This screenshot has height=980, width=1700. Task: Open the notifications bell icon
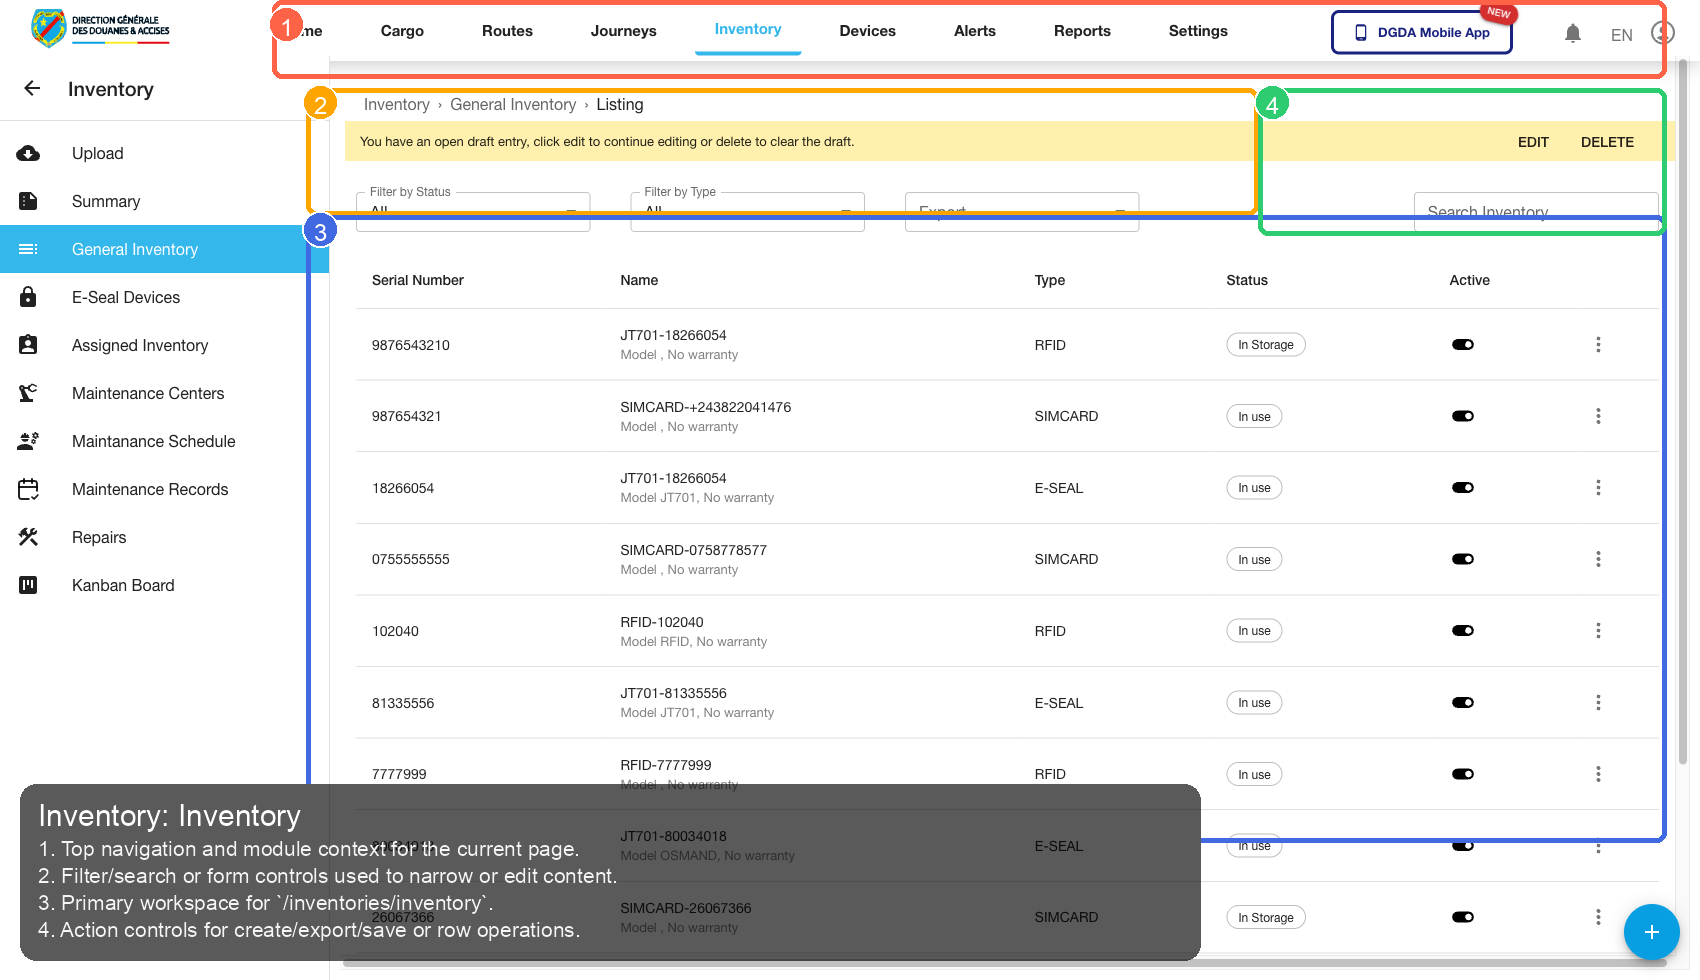[1572, 34]
